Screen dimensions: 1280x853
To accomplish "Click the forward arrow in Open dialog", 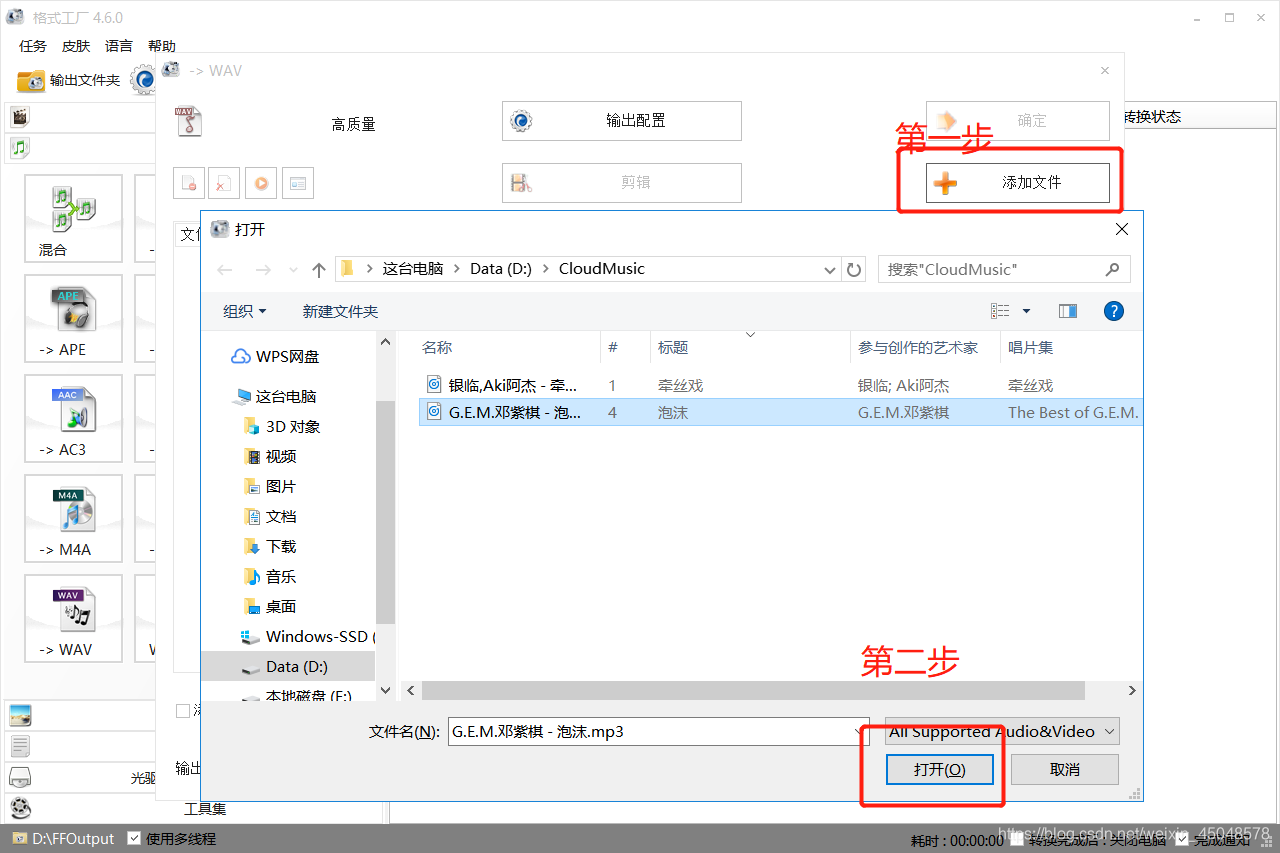I will tap(262, 269).
